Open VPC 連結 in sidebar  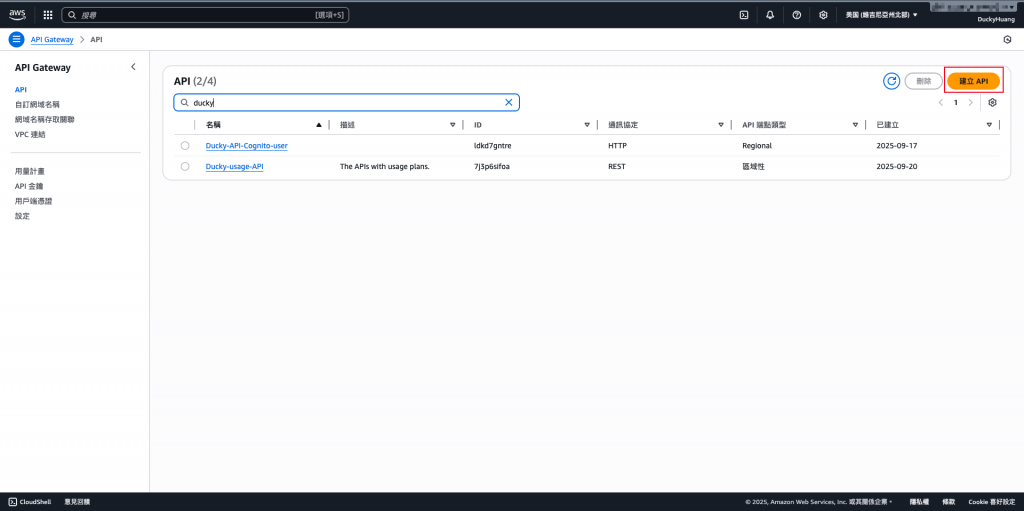pos(30,135)
